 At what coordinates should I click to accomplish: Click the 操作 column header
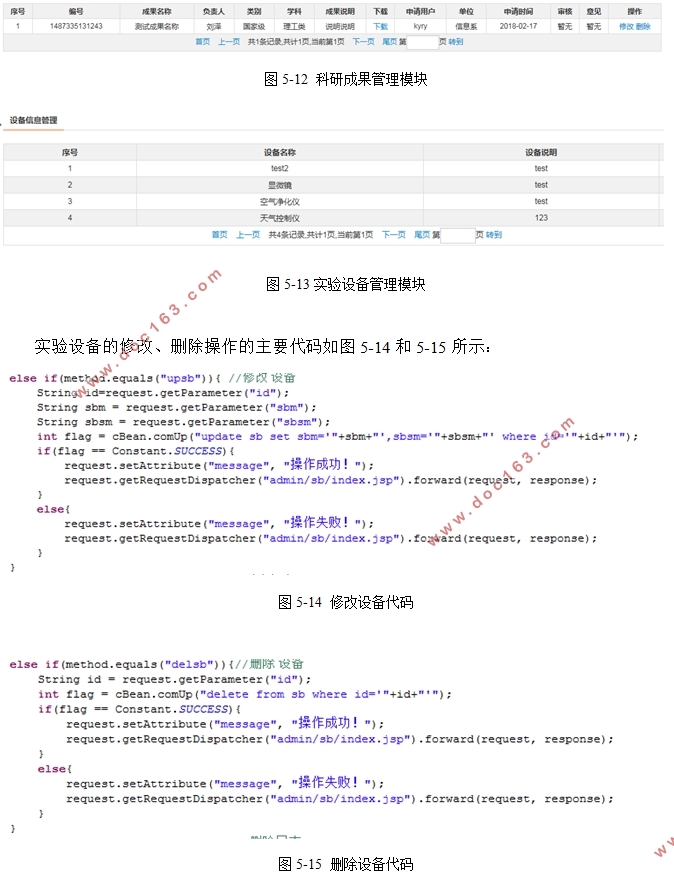[x=634, y=11]
